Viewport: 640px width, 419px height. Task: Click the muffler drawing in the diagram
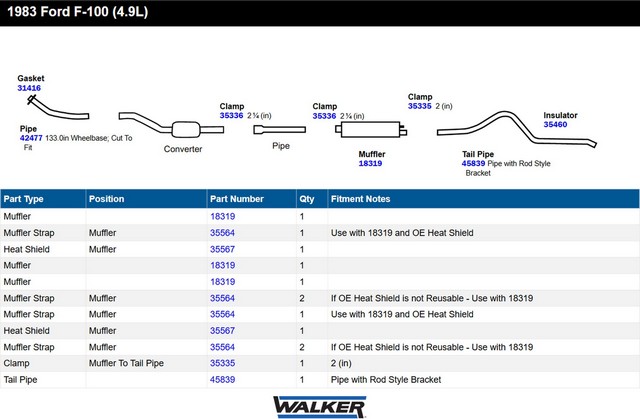[371, 129]
